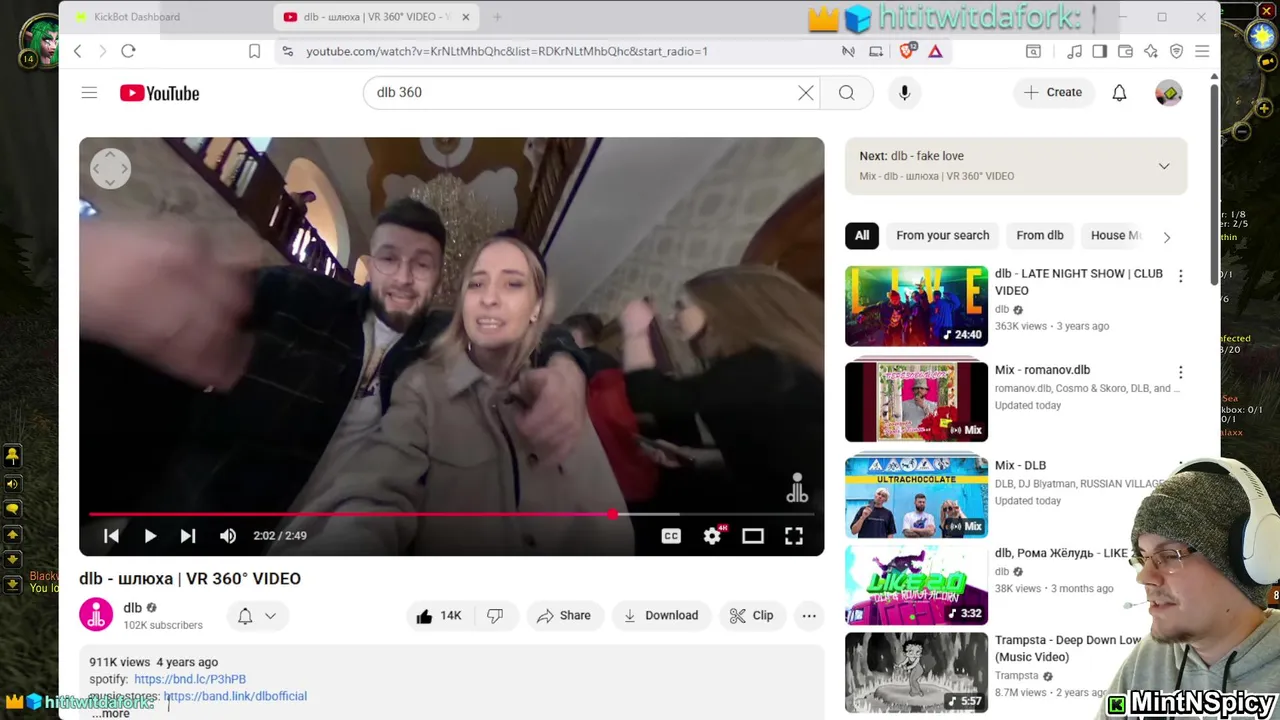Select the From dlb chip
Screen dimensions: 1280x720
click(x=1040, y=236)
